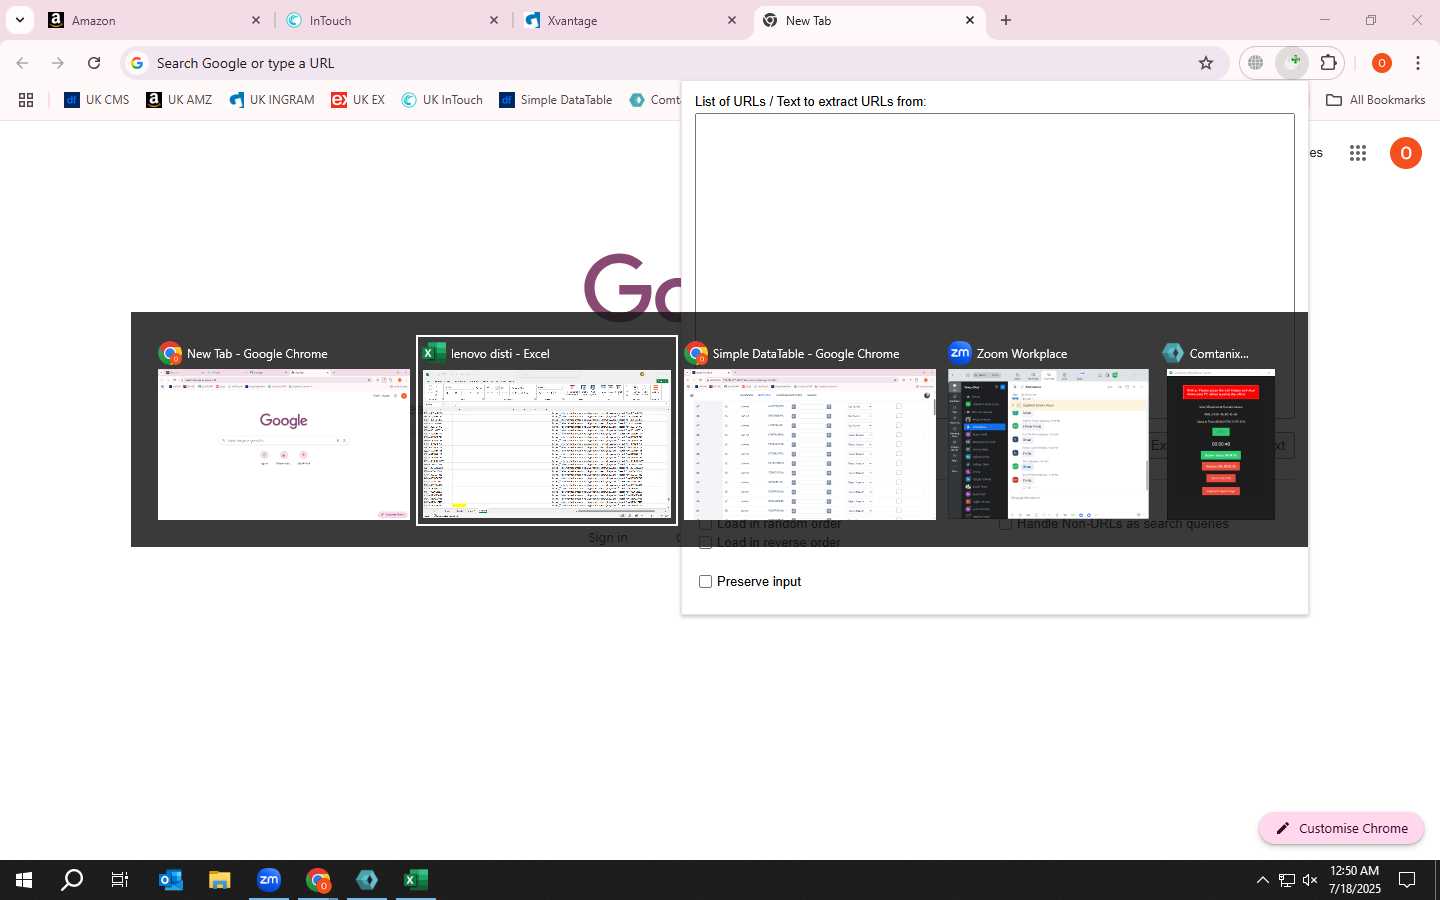Open Zoom from the taskbar

[269, 880]
